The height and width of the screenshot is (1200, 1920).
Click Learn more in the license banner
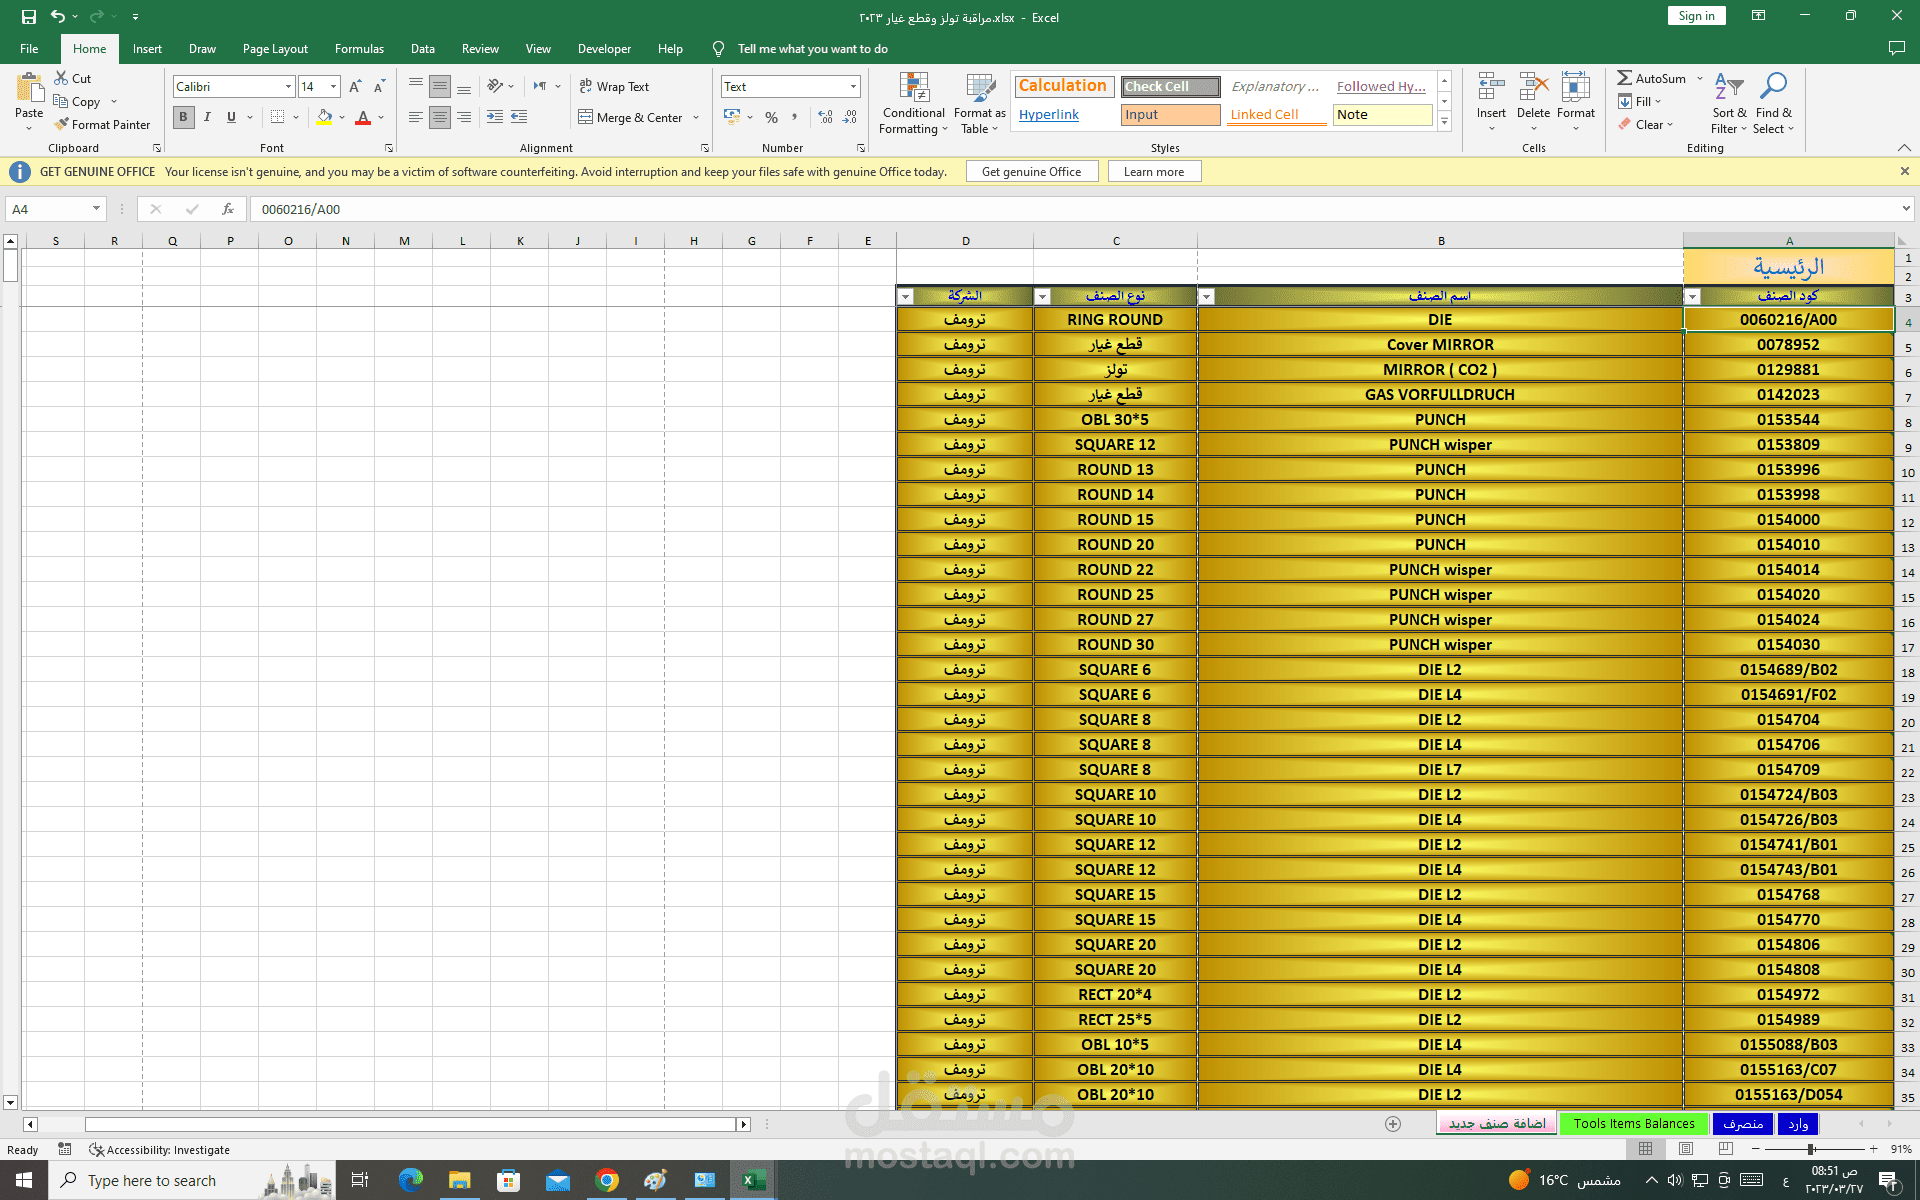[1153, 172]
